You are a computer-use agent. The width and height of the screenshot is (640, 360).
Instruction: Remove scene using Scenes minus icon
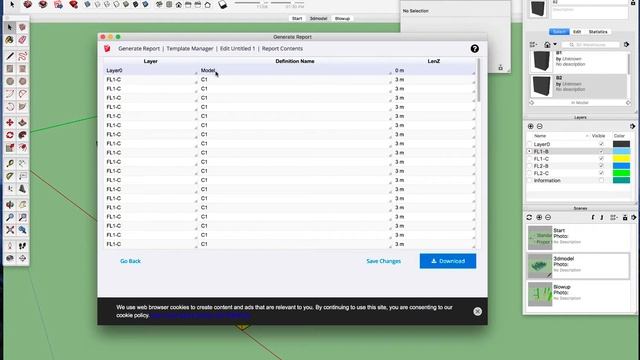(x=548, y=218)
